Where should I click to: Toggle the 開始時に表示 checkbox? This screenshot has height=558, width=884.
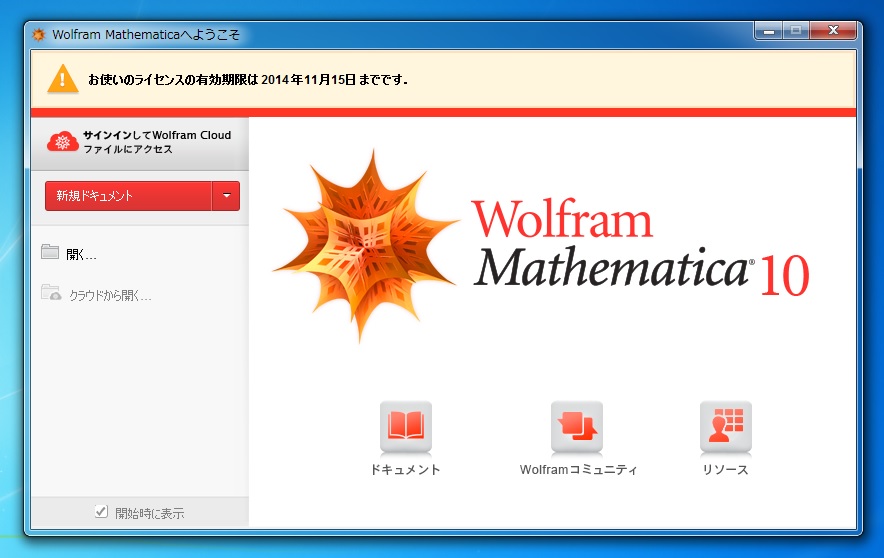coord(101,511)
